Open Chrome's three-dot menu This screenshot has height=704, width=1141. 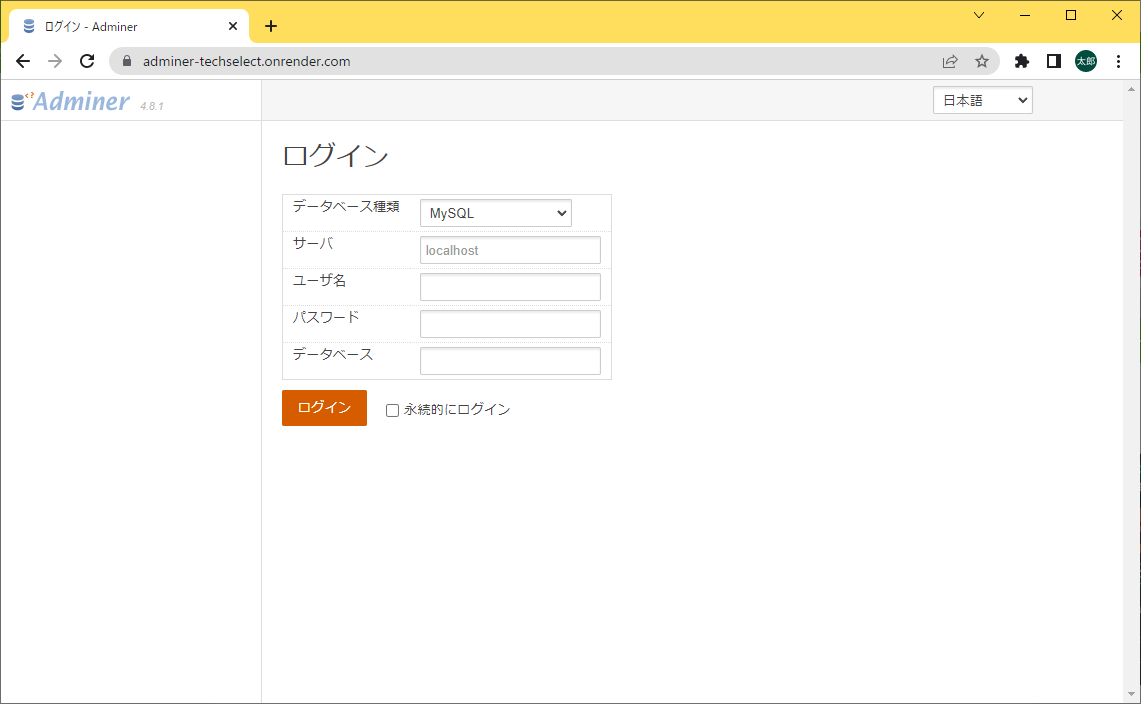[1118, 61]
